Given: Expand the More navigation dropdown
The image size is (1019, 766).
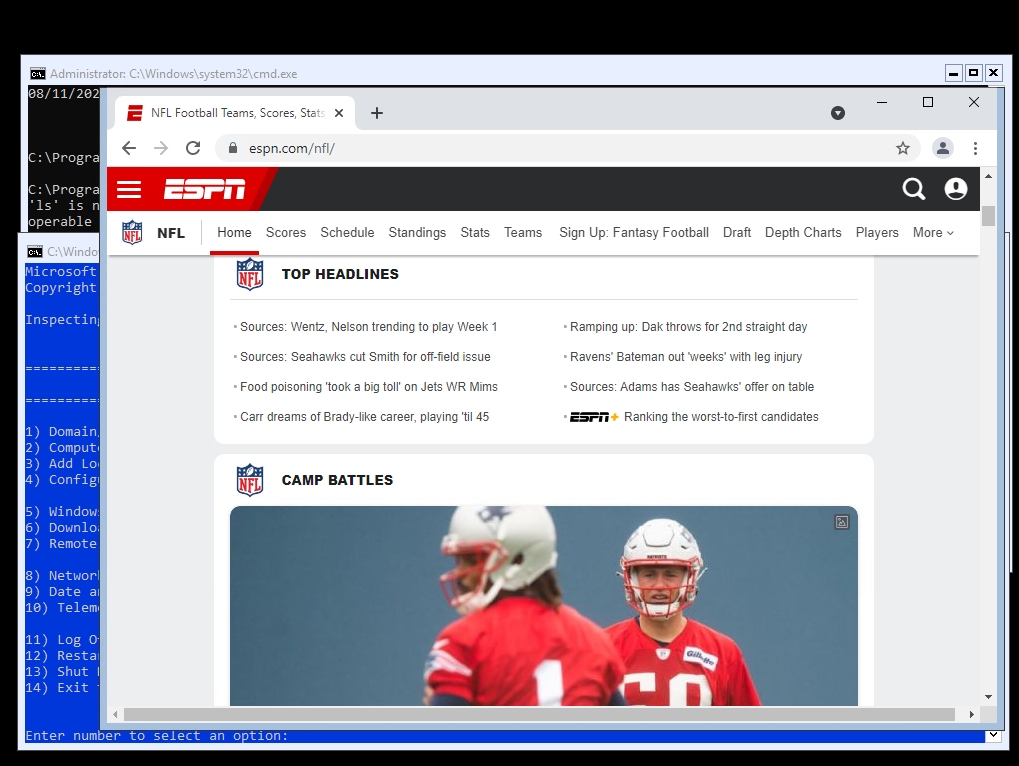Looking at the screenshot, I should pos(933,233).
